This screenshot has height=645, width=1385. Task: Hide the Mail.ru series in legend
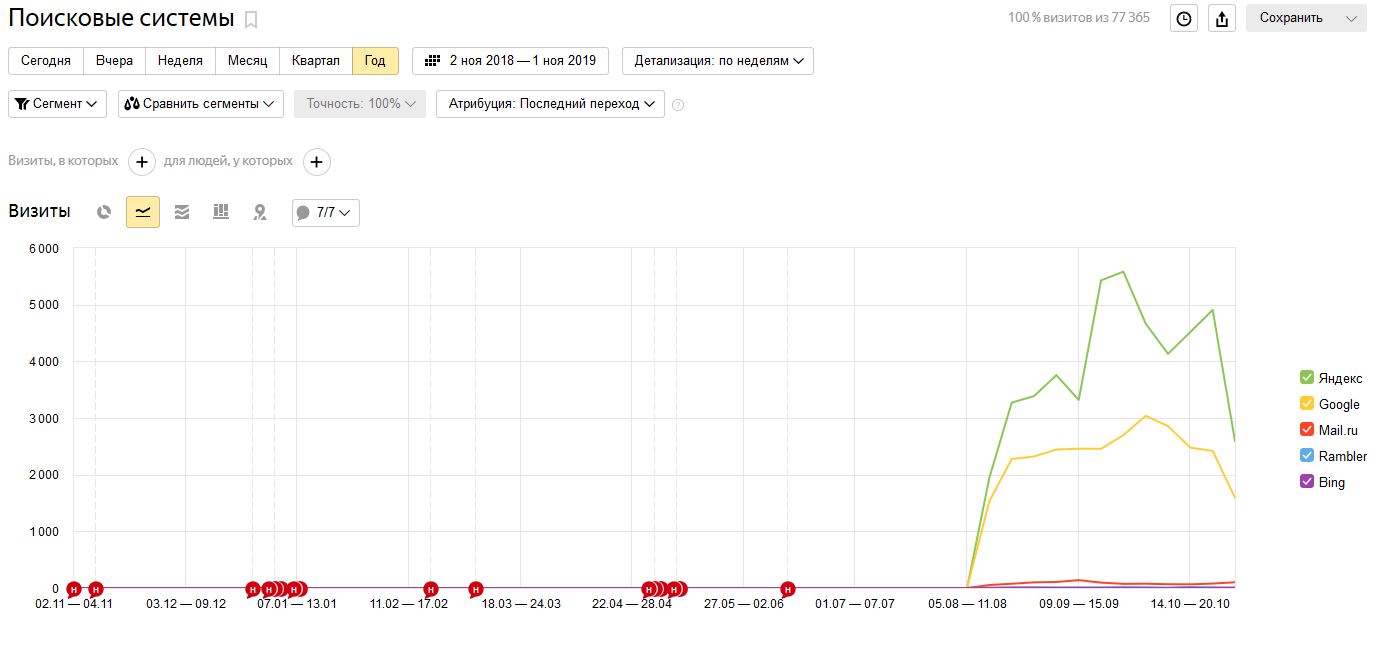tap(1306, 430)
